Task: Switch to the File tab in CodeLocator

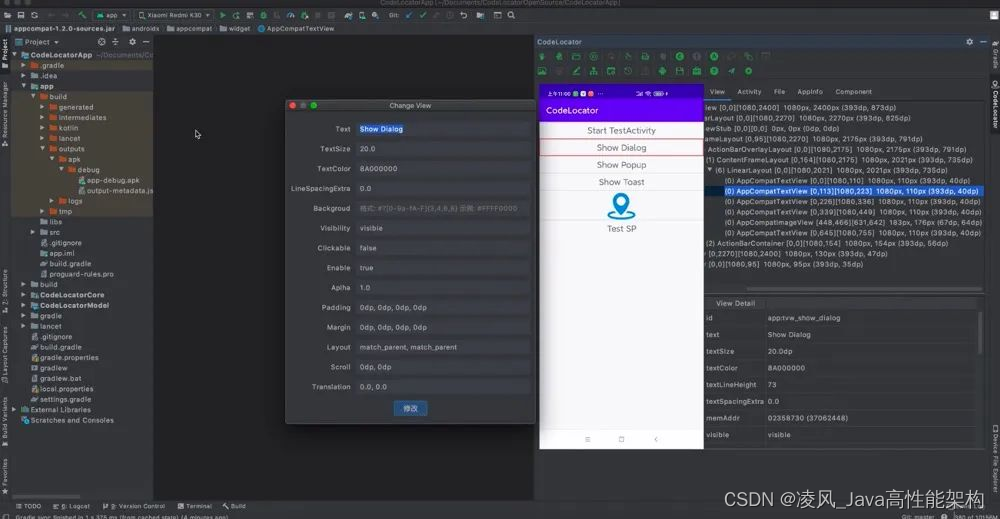Action: point(779,92)
